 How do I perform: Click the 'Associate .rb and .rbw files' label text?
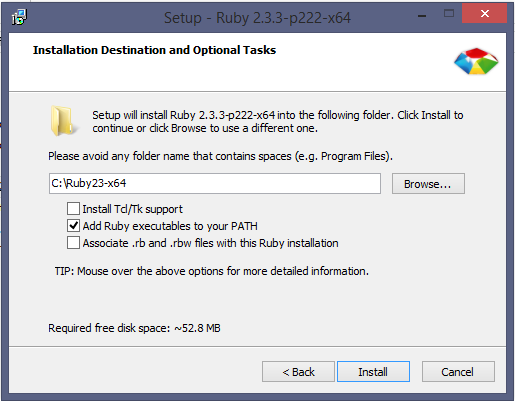tap(210, 243)
